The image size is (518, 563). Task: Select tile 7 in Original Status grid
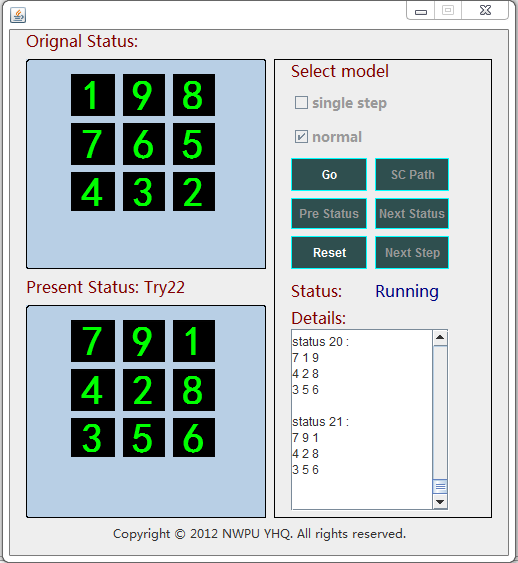click(x=93, y=144)
